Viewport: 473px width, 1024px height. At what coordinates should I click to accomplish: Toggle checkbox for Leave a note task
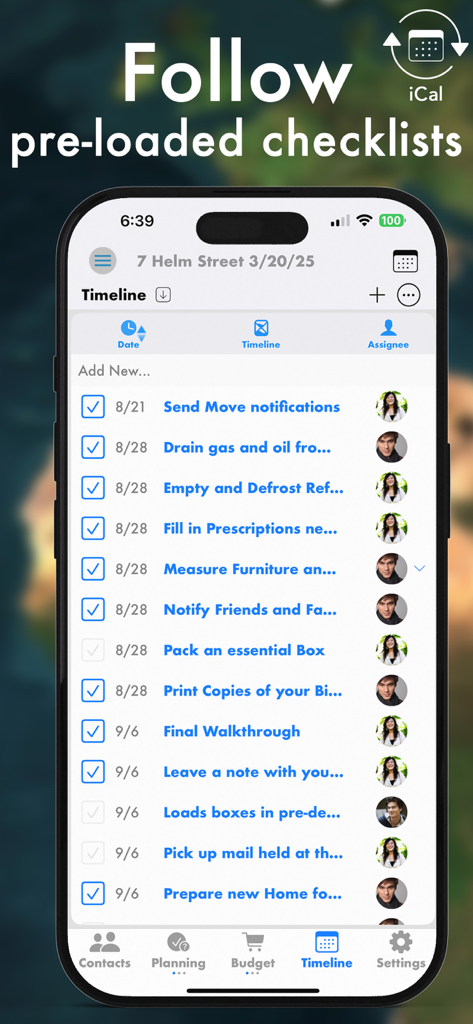coord(93,771)
